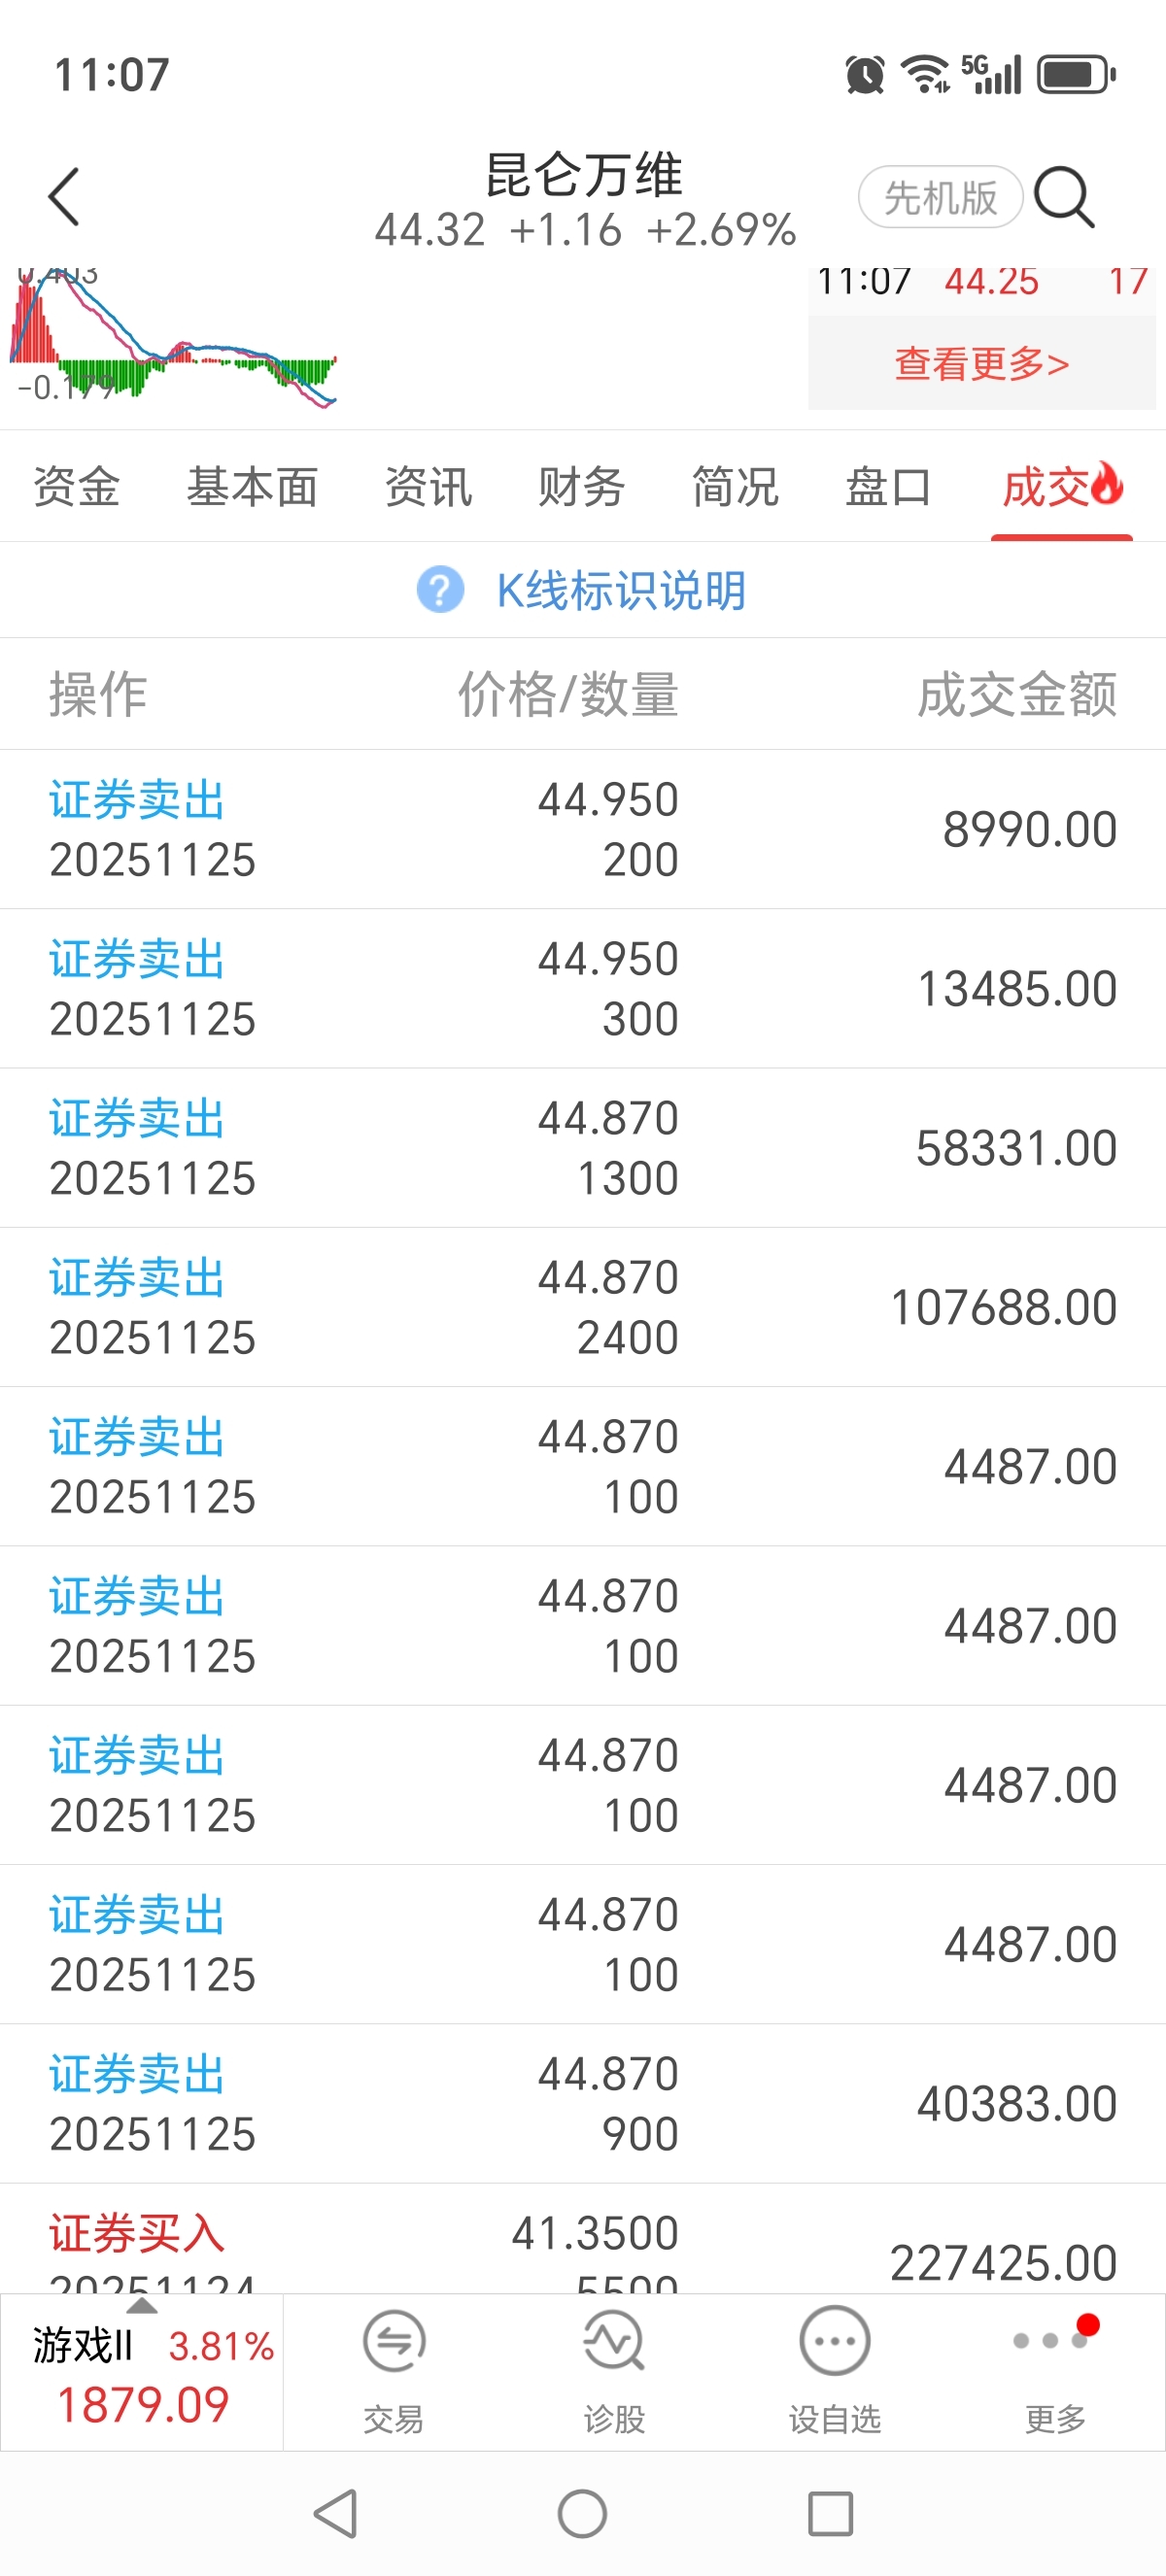Open the search magnifier icon
The image size is (1166, 2576).
(1063, 196)
